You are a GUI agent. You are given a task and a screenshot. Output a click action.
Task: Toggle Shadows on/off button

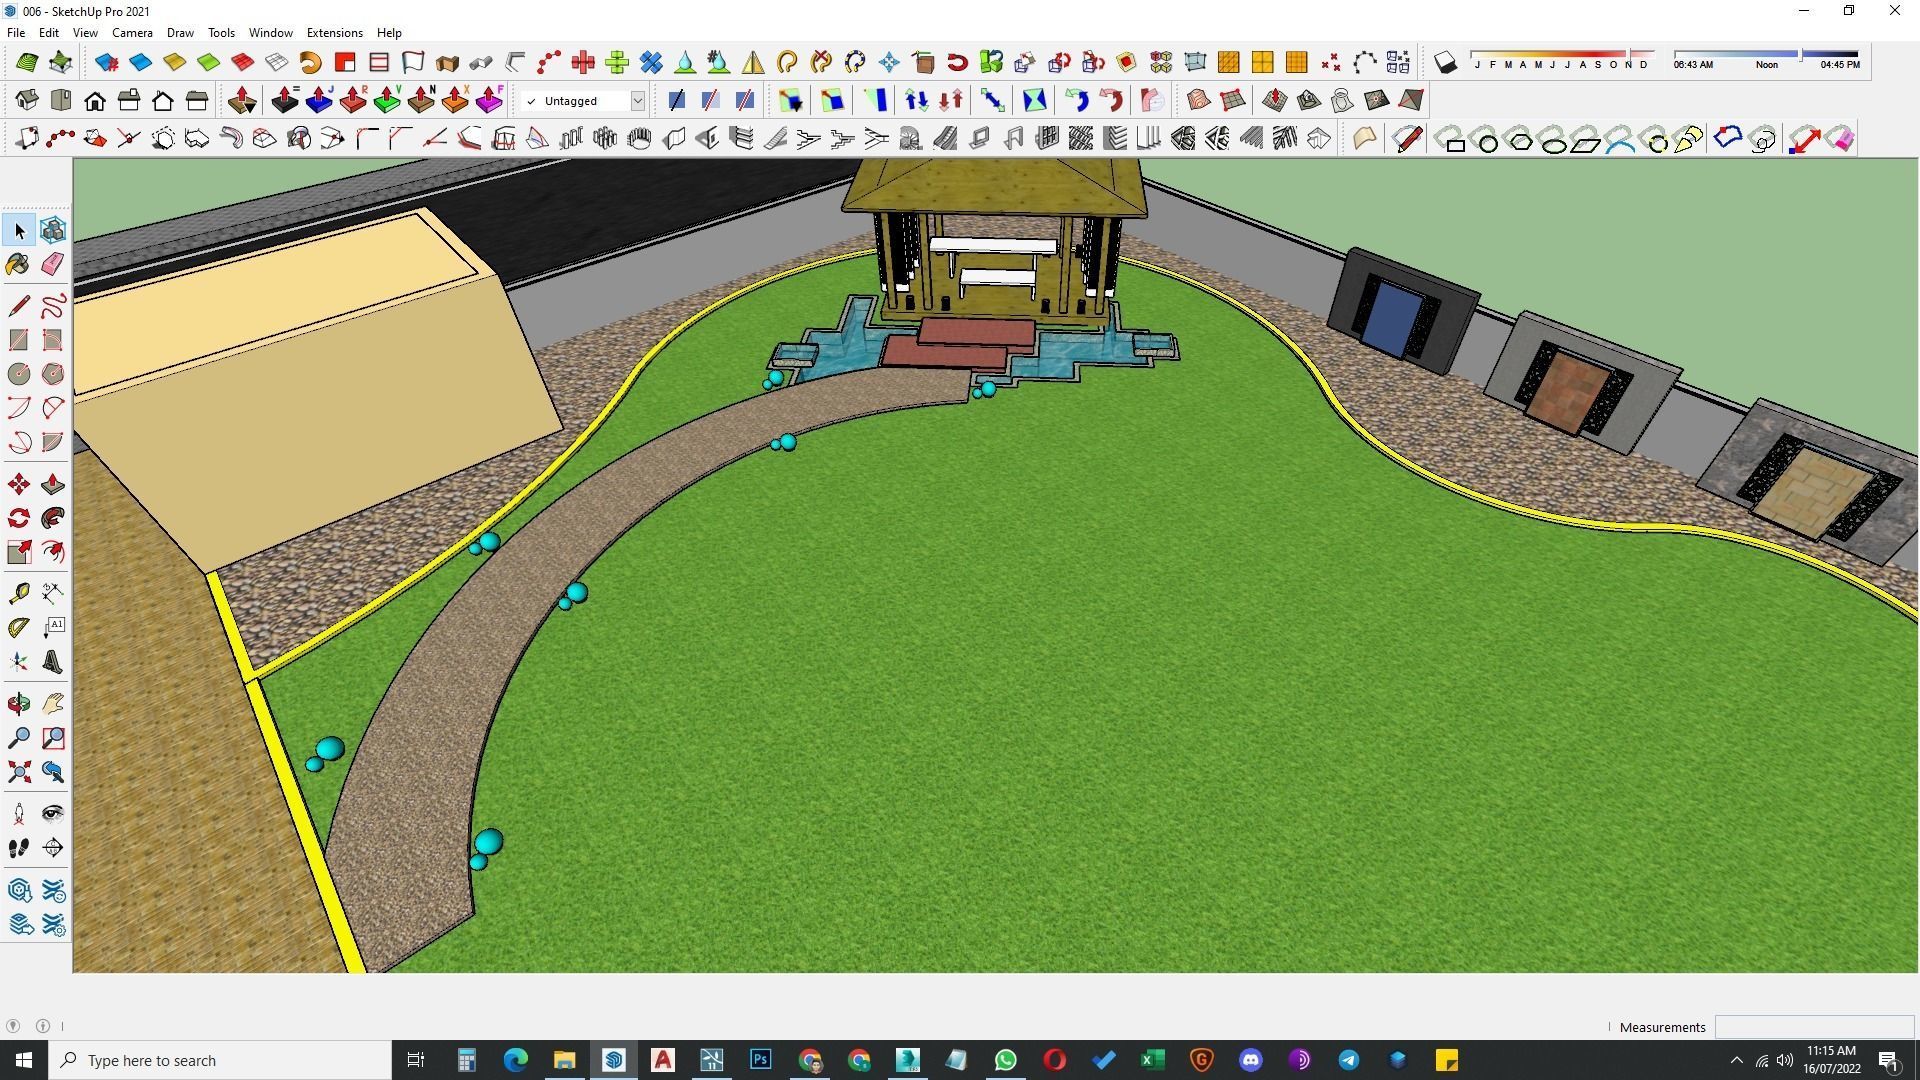coord(1445,63)
